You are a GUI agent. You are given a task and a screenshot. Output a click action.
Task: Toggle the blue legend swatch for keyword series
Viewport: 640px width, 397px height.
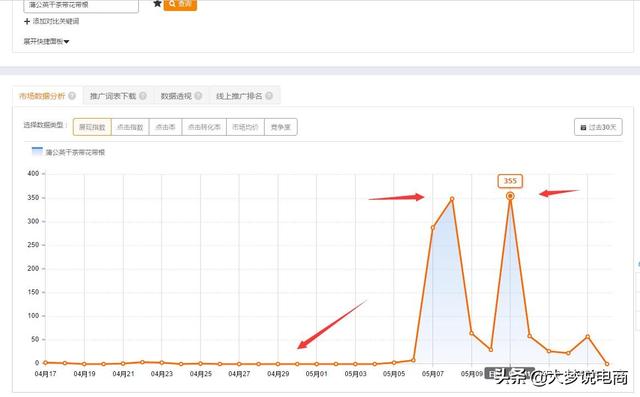(37, 151)
